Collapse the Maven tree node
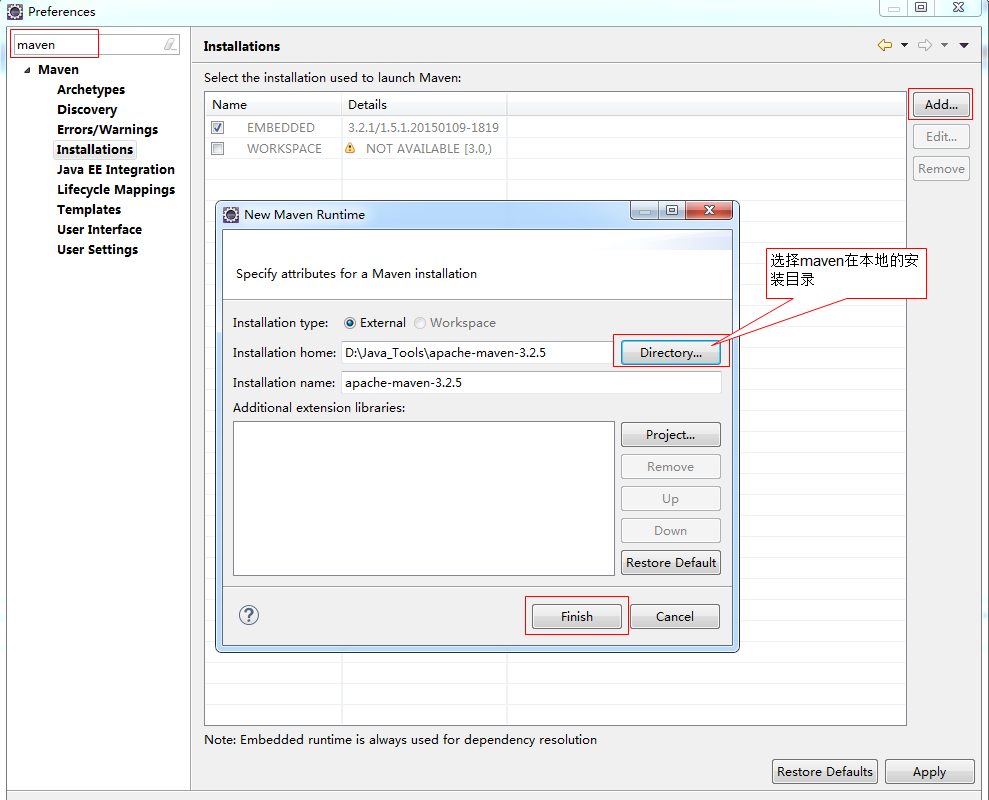Image resolution: width=989 pixels, height=800 pixels. pos(27,70)
